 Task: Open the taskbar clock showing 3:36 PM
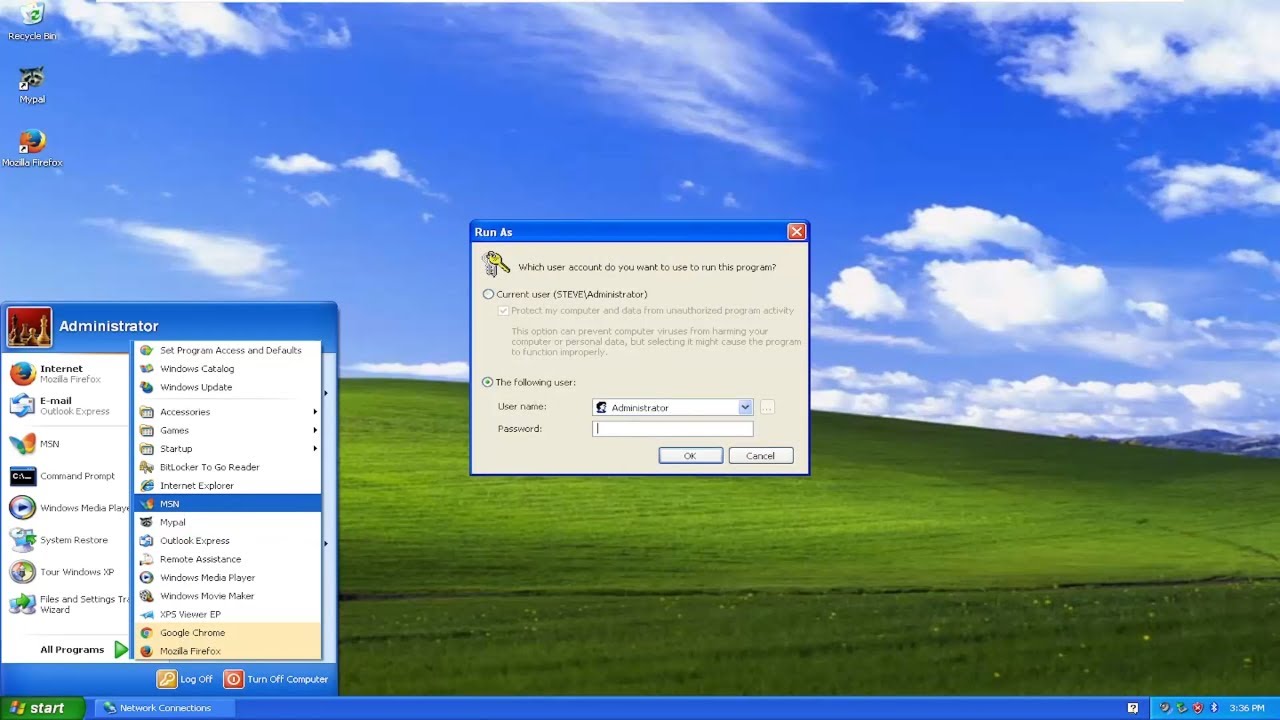pyautogui.click(x=1246, y=708)
